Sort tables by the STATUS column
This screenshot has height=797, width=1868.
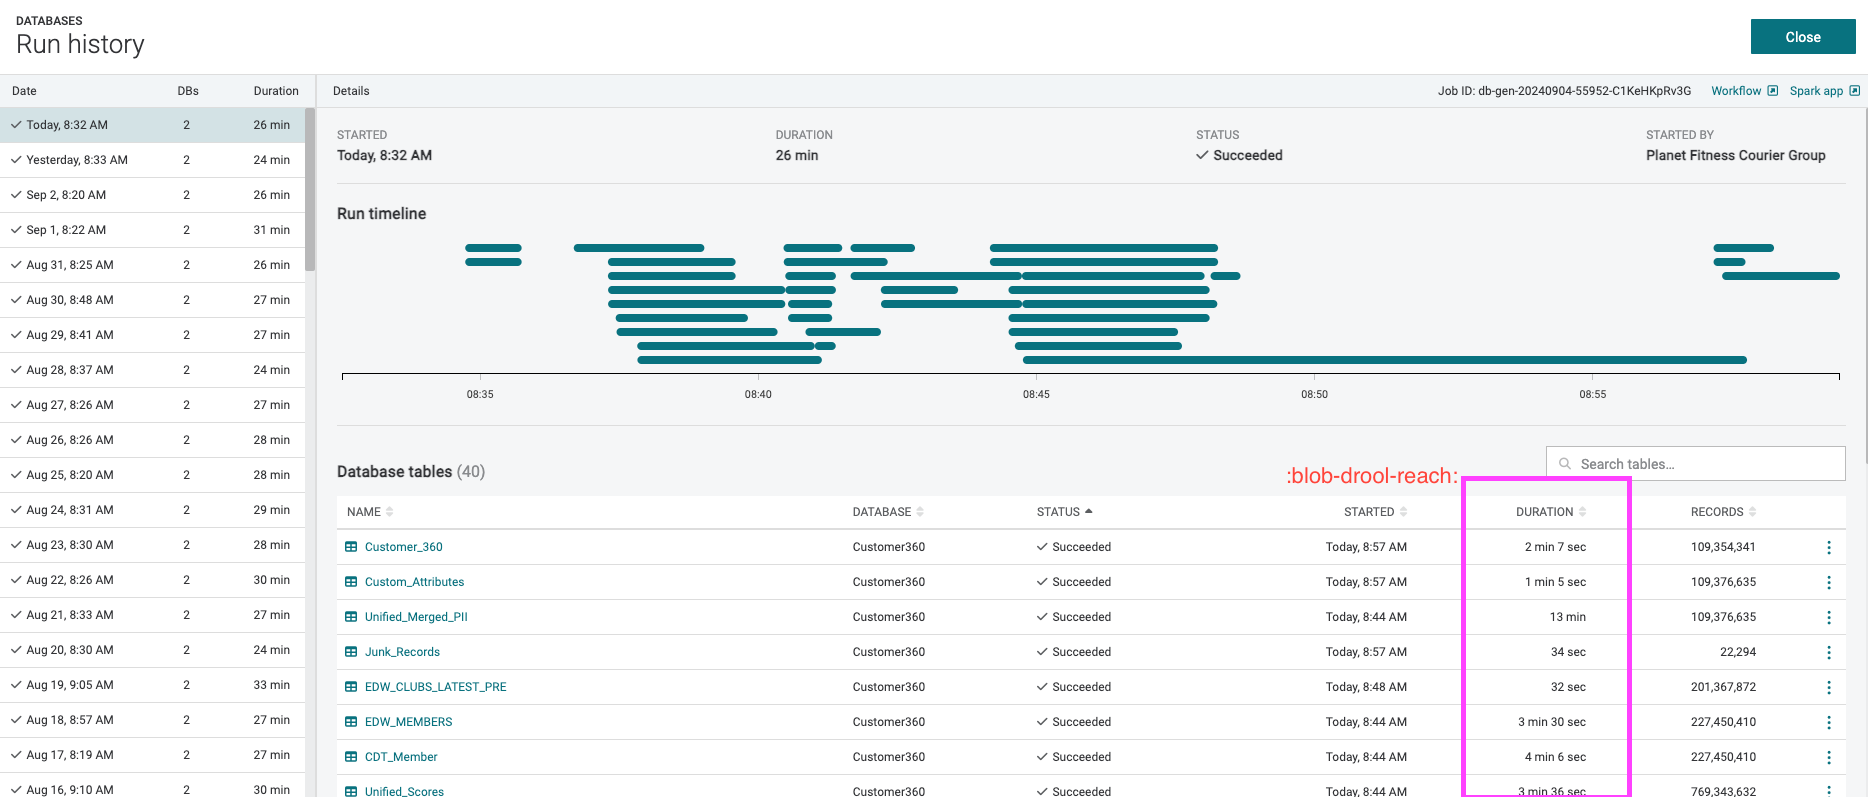pos(1064,512)
